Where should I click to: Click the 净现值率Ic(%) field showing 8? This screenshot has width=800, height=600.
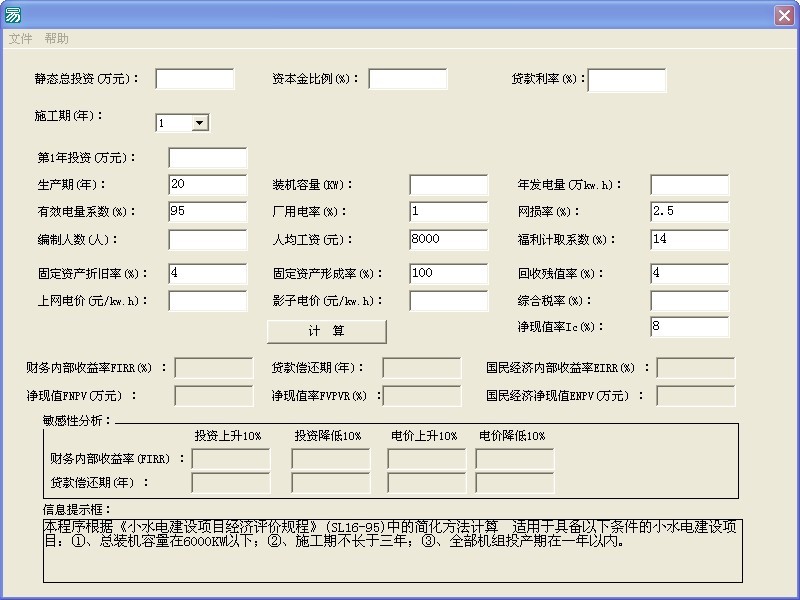click(689, 327)
